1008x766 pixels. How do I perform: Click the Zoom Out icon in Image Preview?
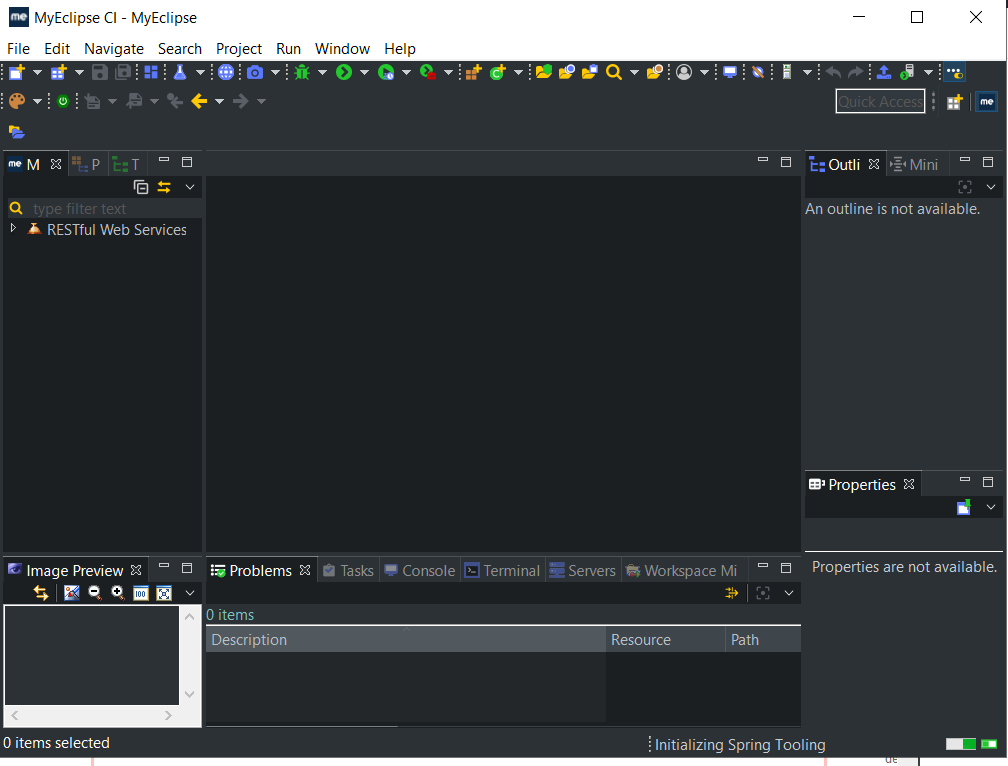[x=94, y=592]
